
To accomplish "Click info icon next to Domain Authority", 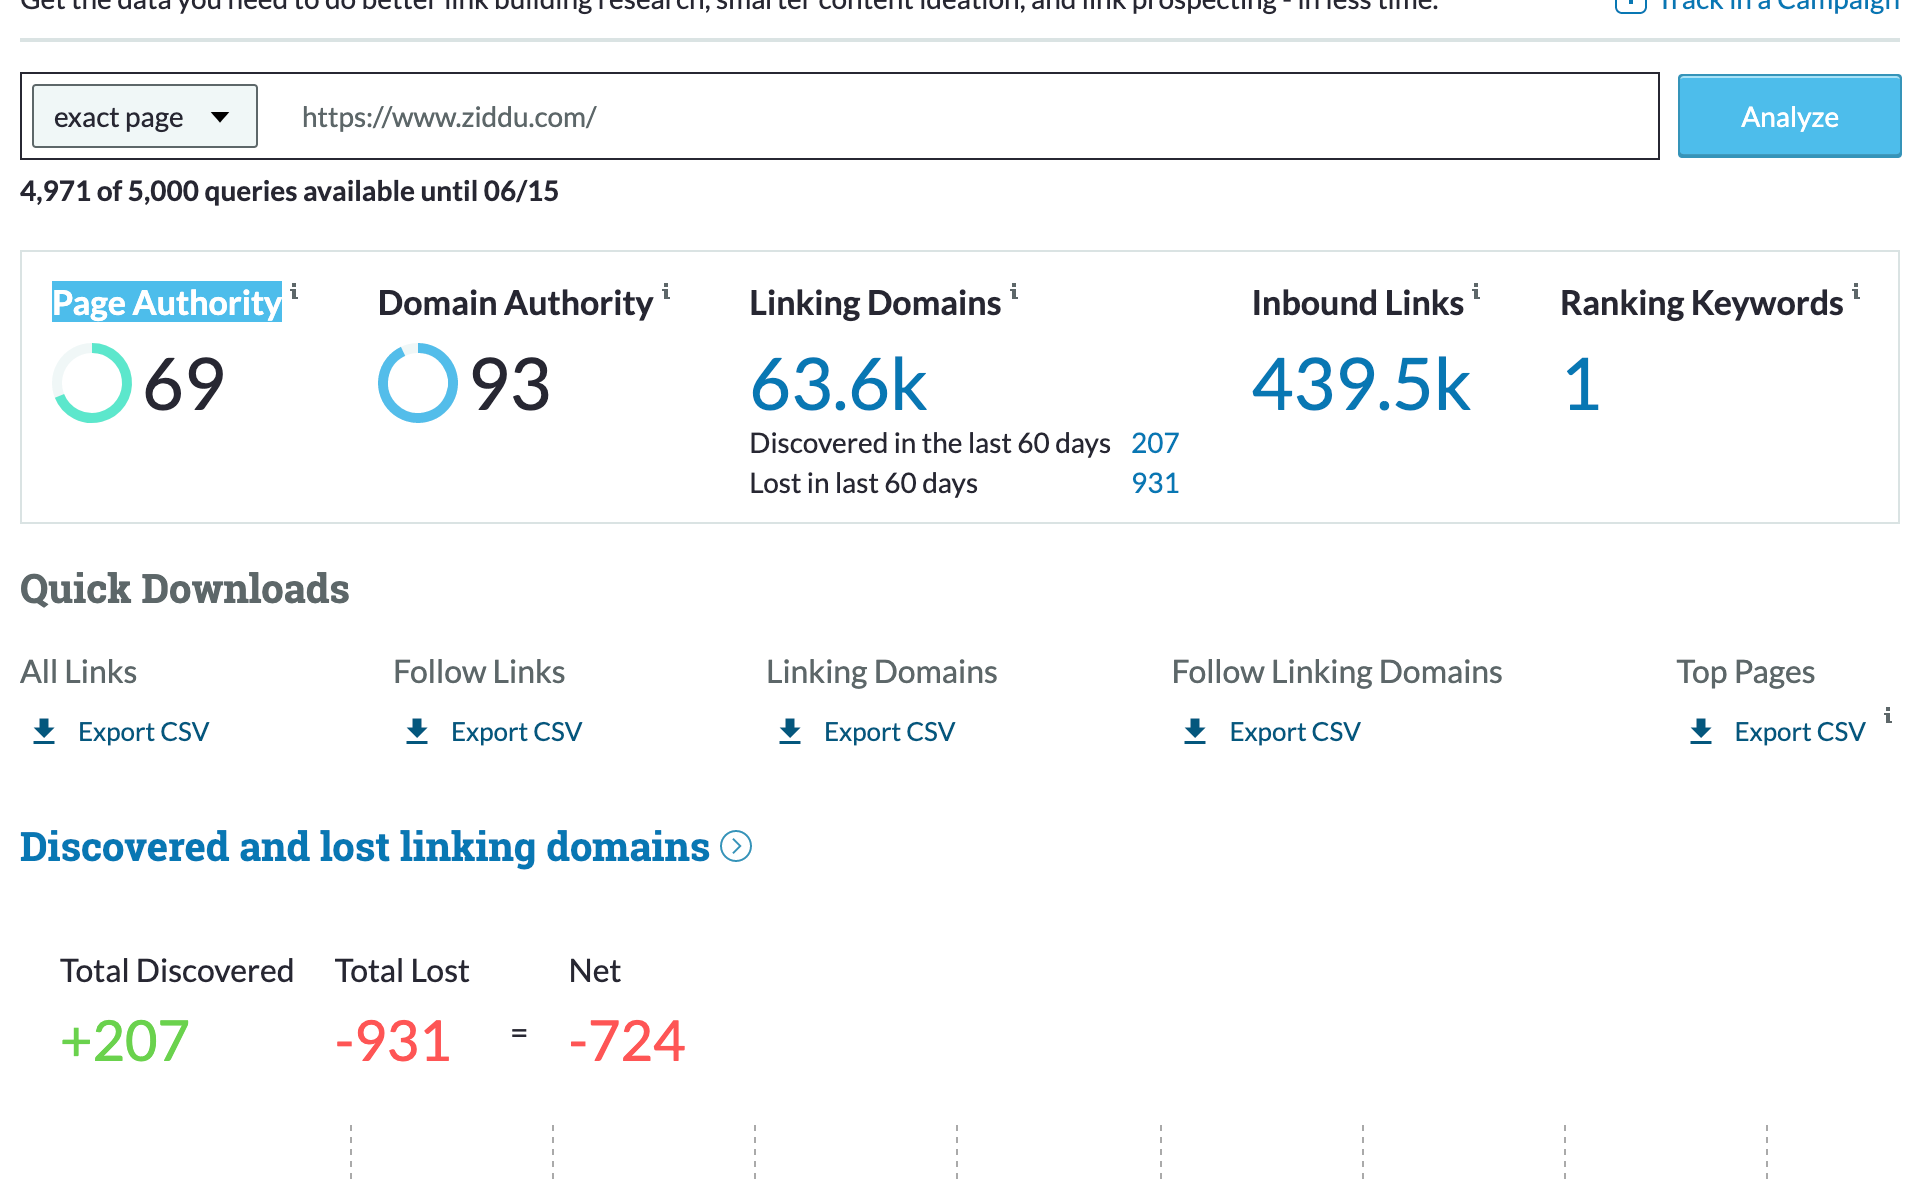I will click(667, 294).
